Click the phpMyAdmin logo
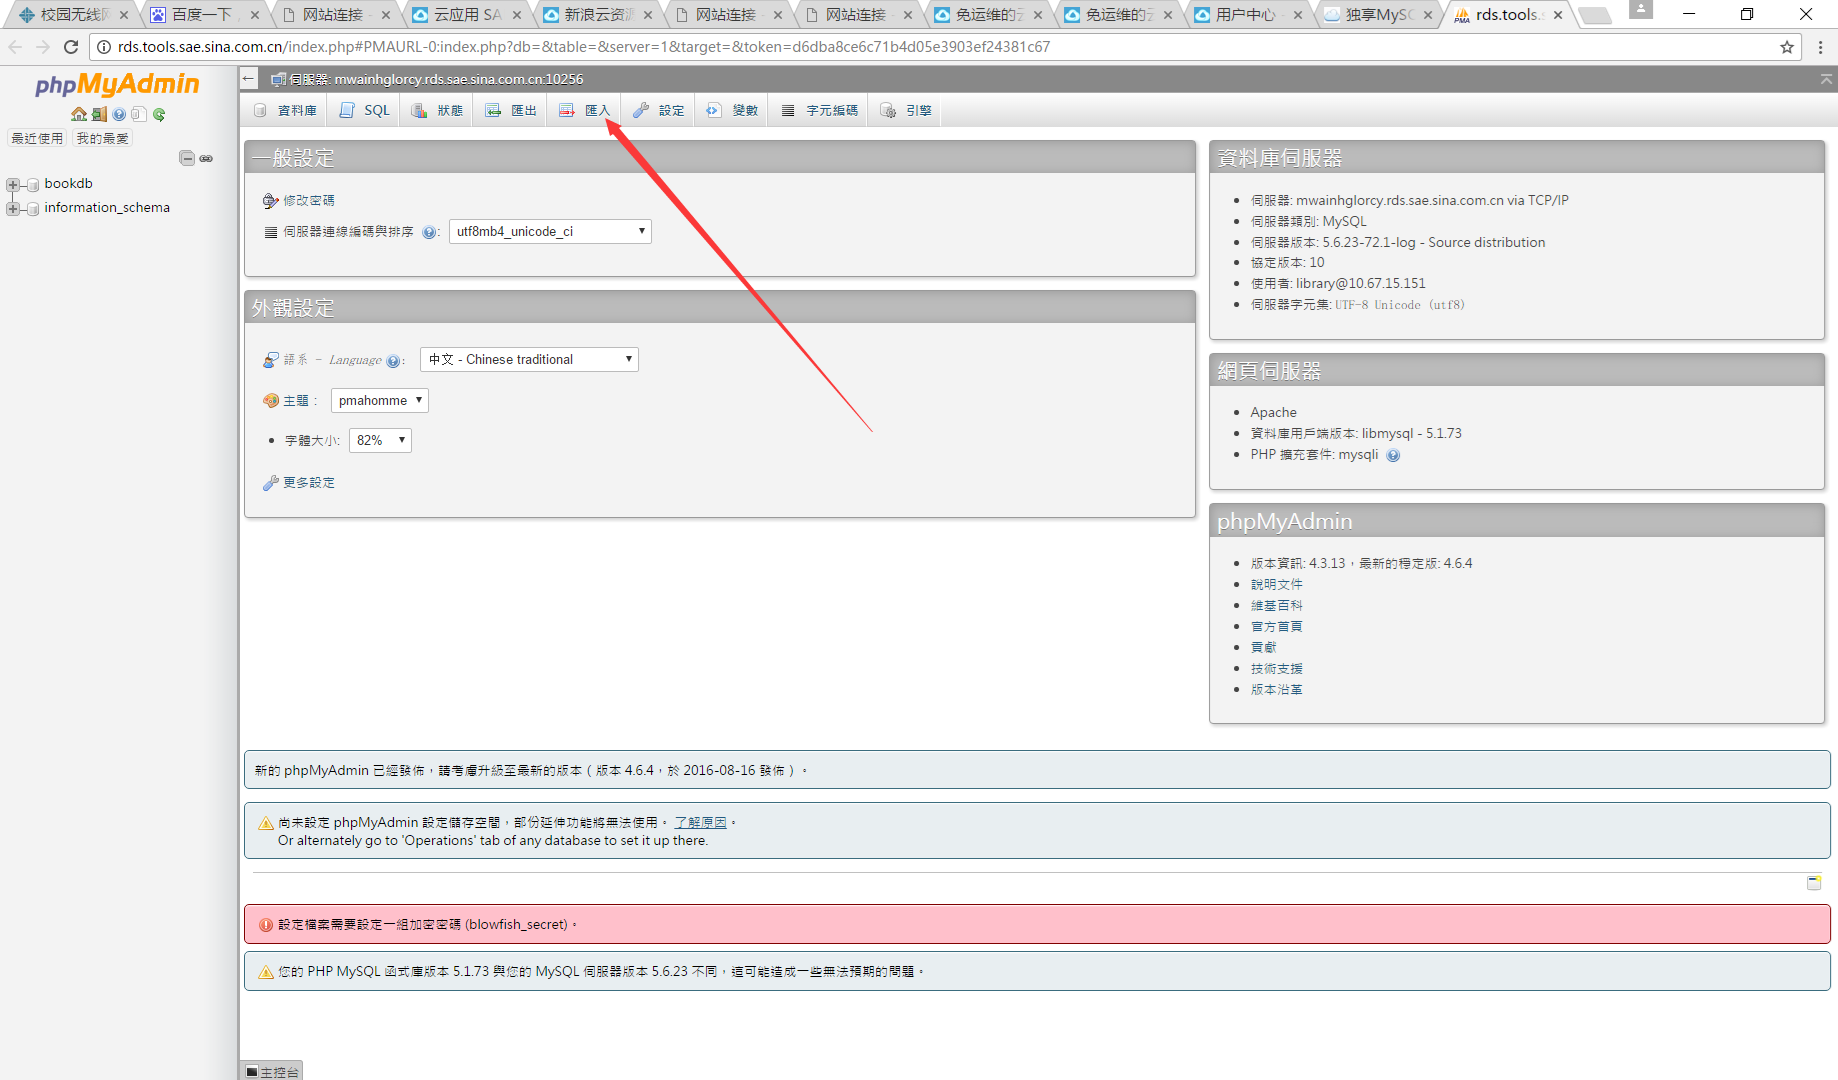The height and width of the screenshot is (1080, 1838). click(118, 85)
